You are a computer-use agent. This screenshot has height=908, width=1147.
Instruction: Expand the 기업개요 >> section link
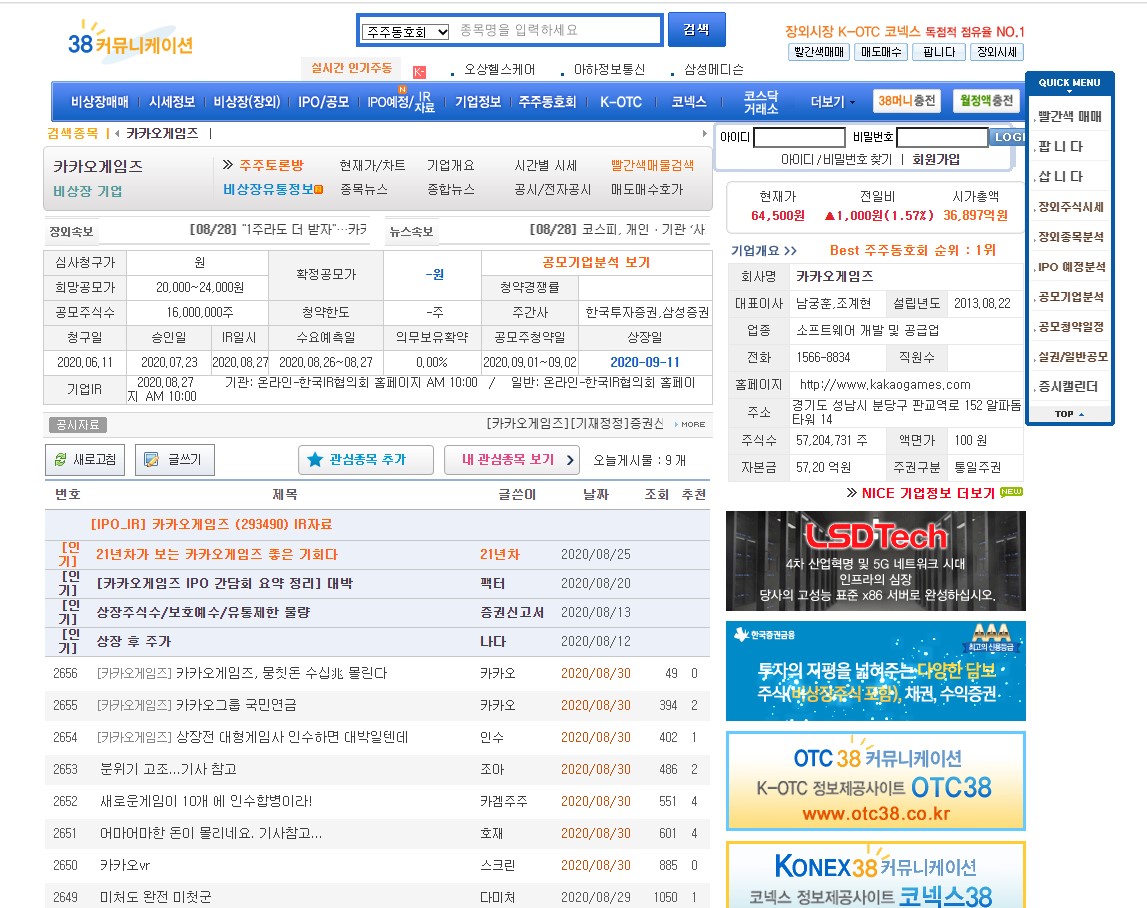click(x=764, y=250)
